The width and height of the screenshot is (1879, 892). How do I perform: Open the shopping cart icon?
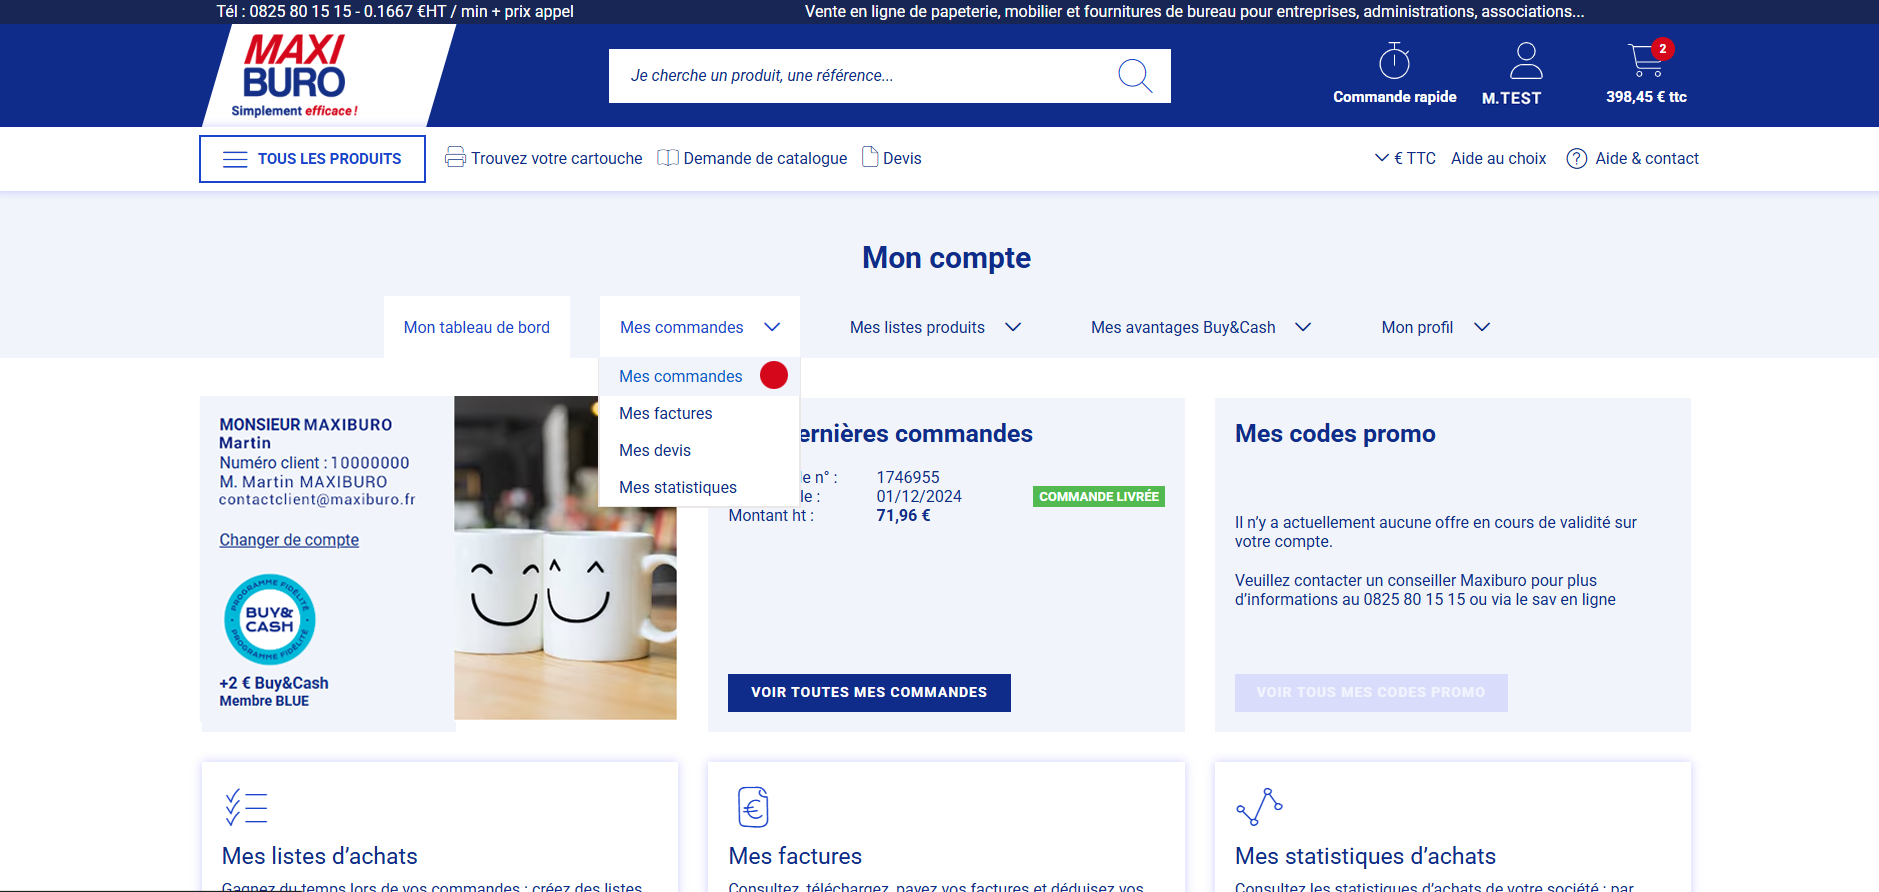click(x=1645, y=62)
